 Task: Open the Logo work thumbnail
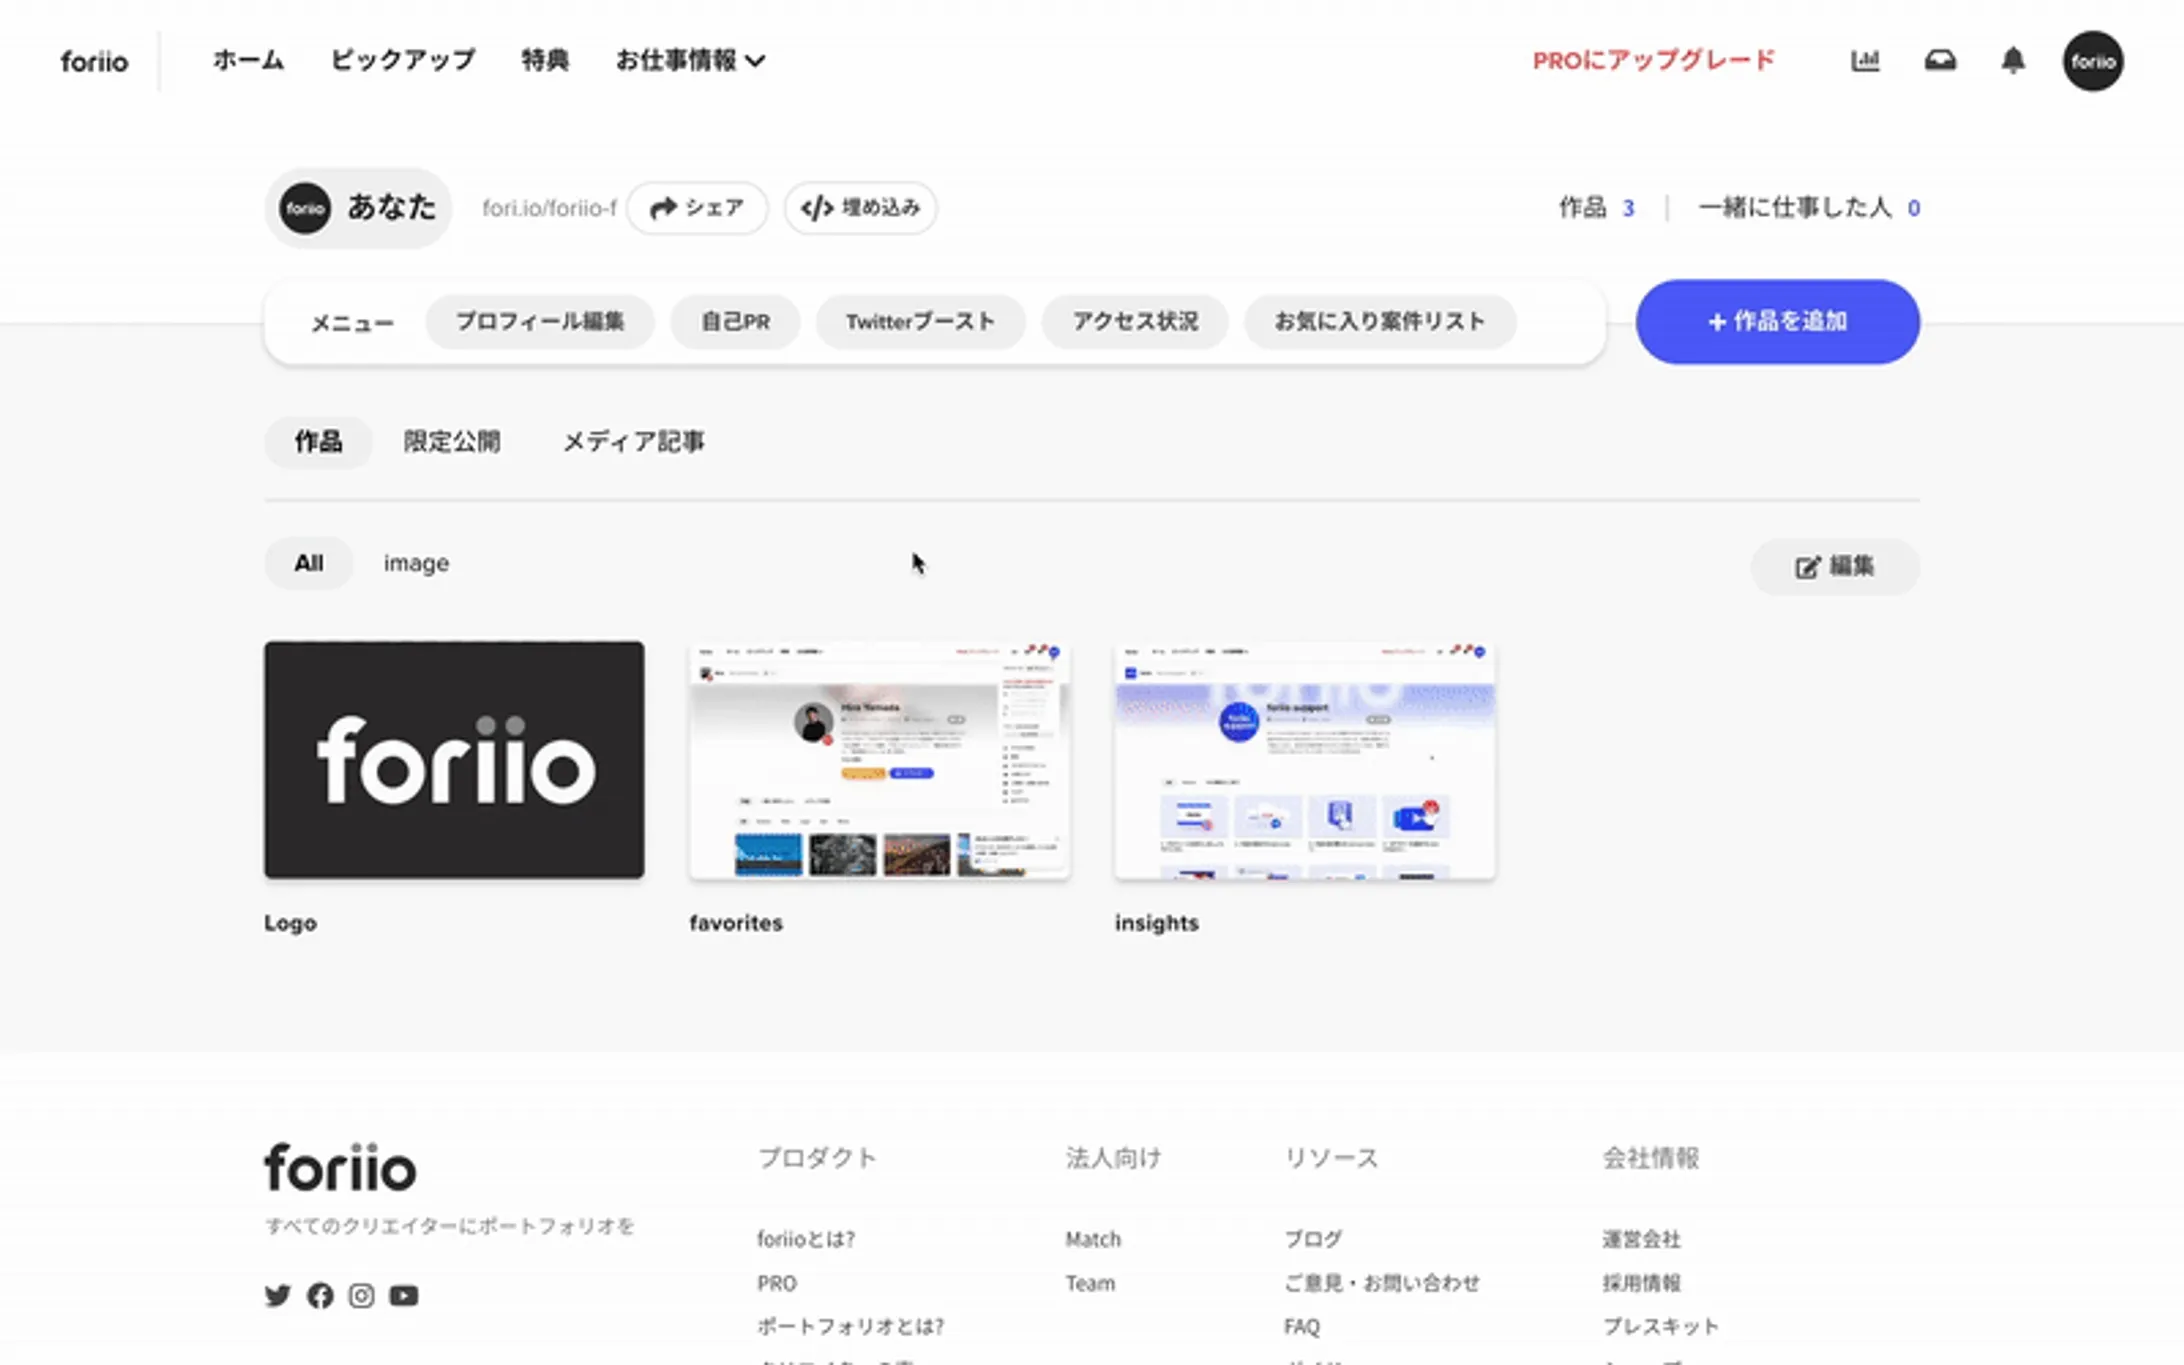coord(454,760)
